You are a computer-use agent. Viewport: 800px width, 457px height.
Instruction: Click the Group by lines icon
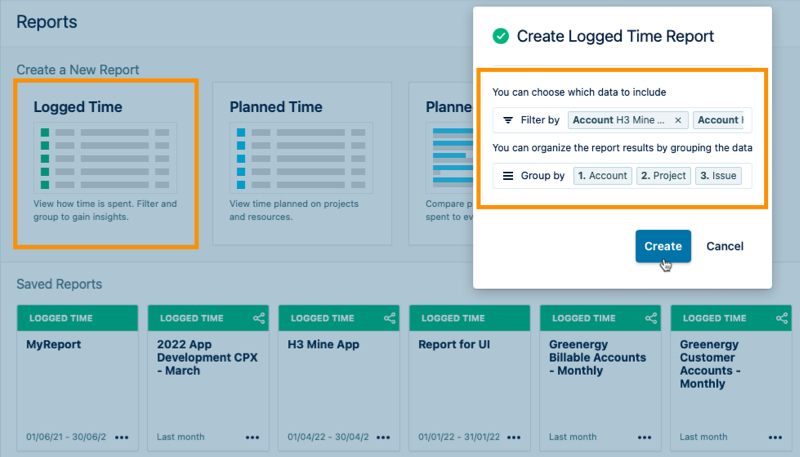tap(508, 175)
